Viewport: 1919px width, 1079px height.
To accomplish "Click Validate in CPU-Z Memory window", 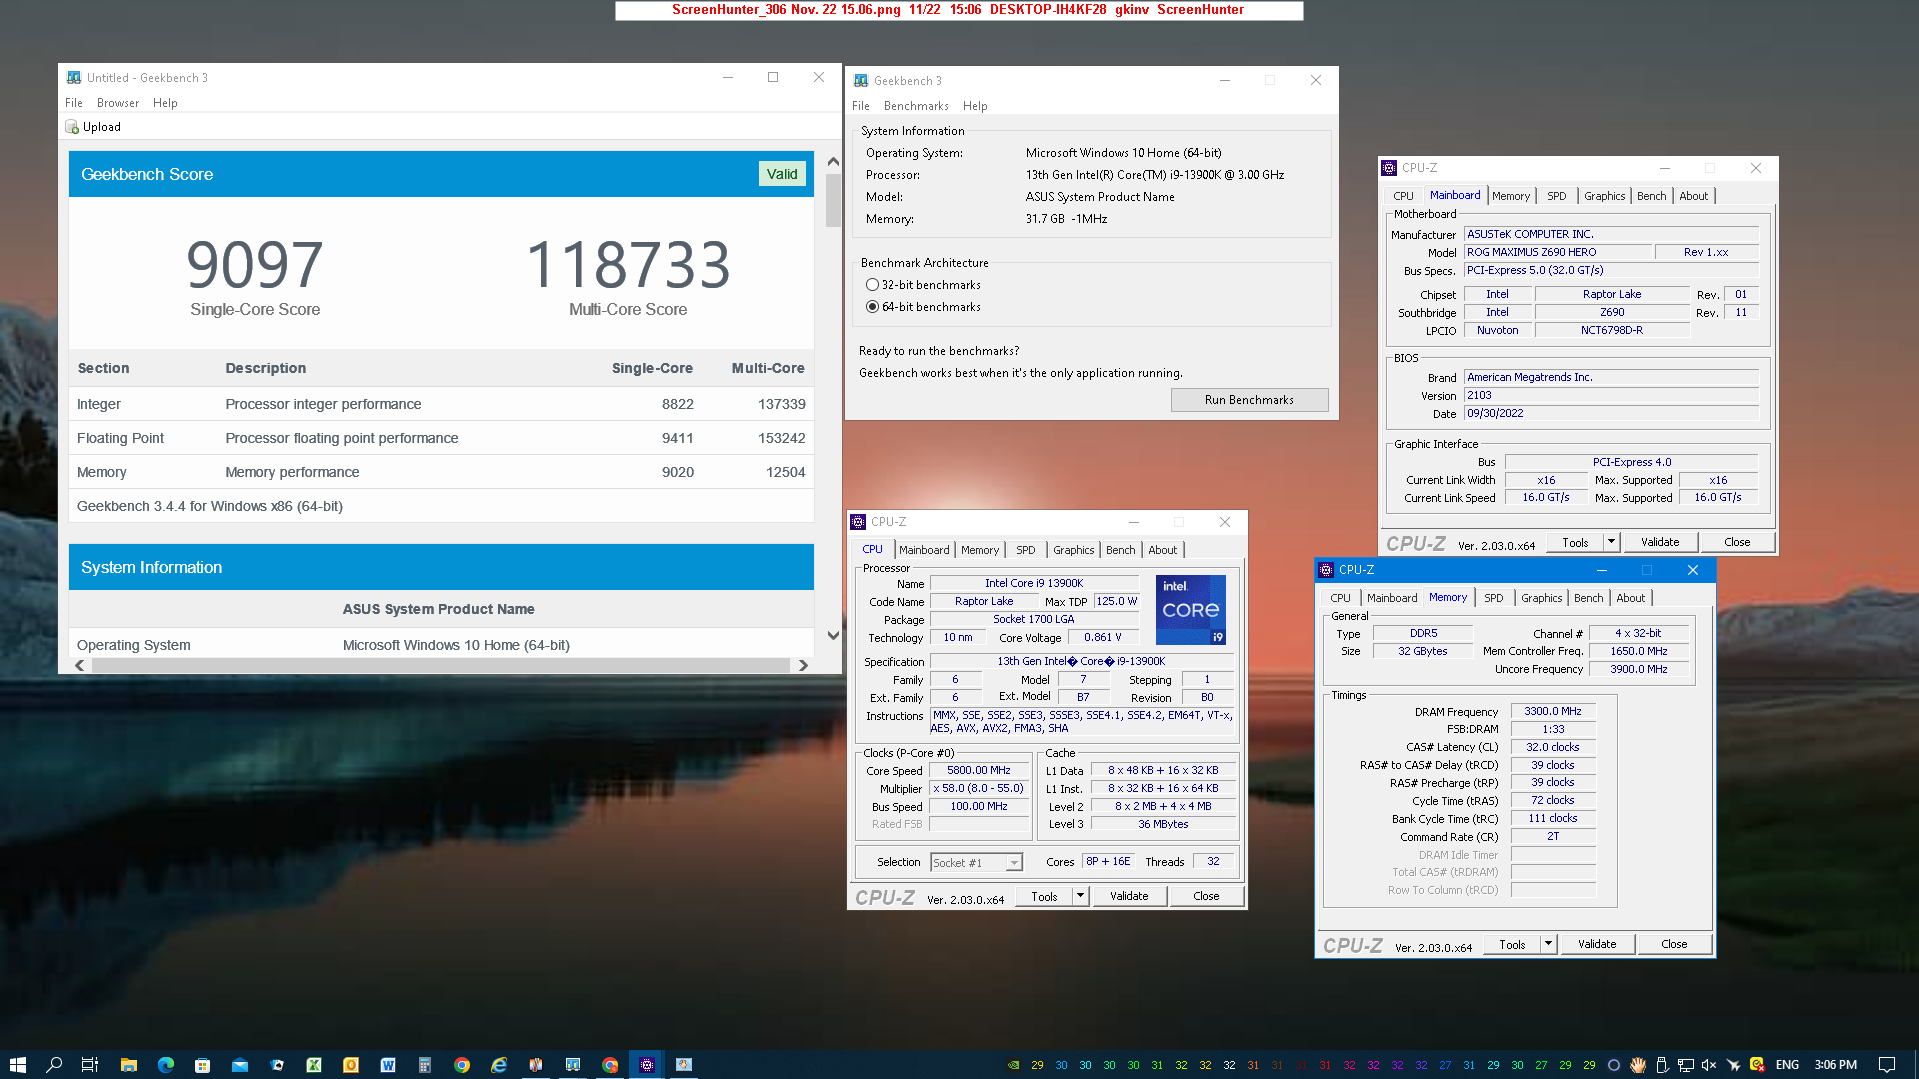I will (x=1597, y=944).
